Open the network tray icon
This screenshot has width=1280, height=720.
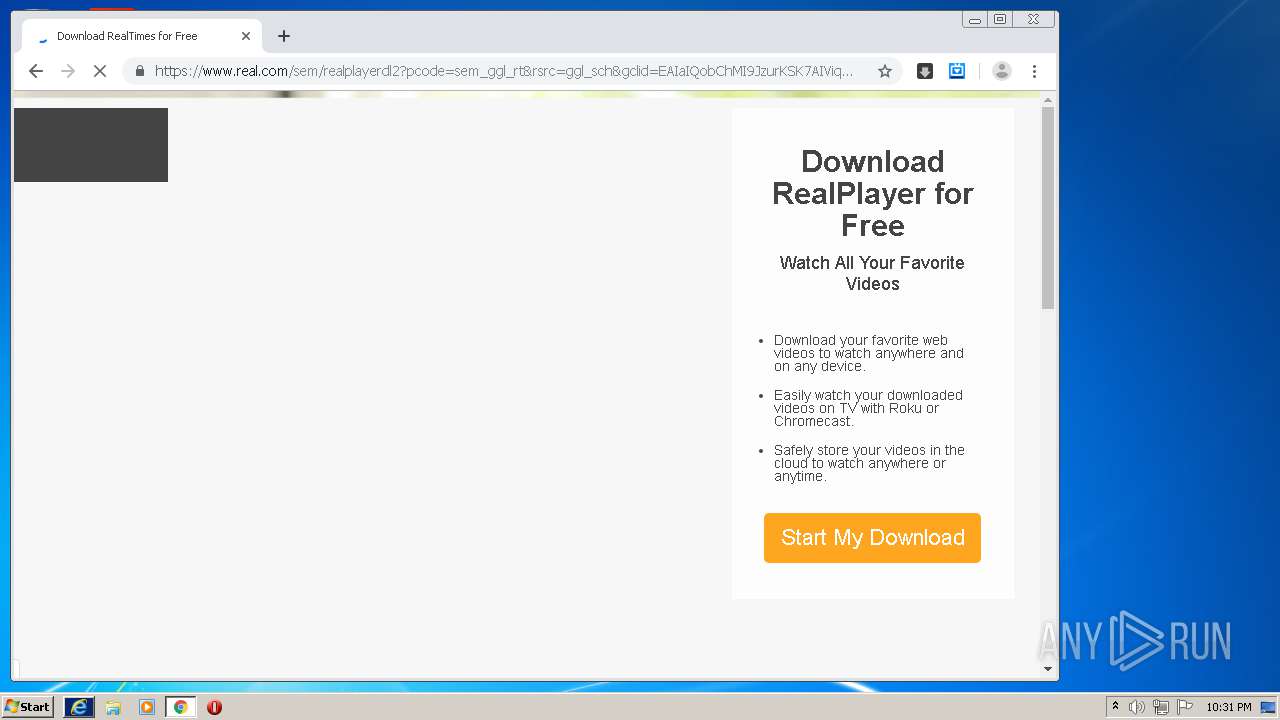tap(1161, 707)
